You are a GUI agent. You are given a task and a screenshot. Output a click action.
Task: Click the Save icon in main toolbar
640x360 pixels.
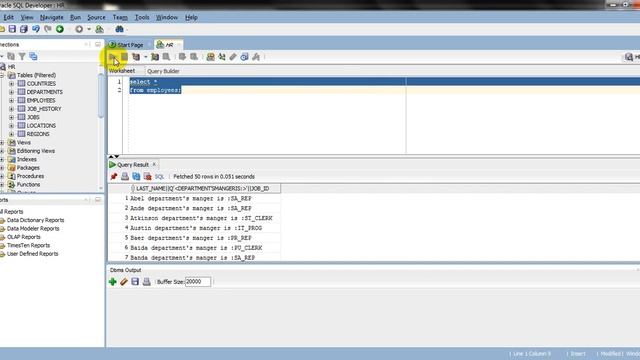(12, 29)
